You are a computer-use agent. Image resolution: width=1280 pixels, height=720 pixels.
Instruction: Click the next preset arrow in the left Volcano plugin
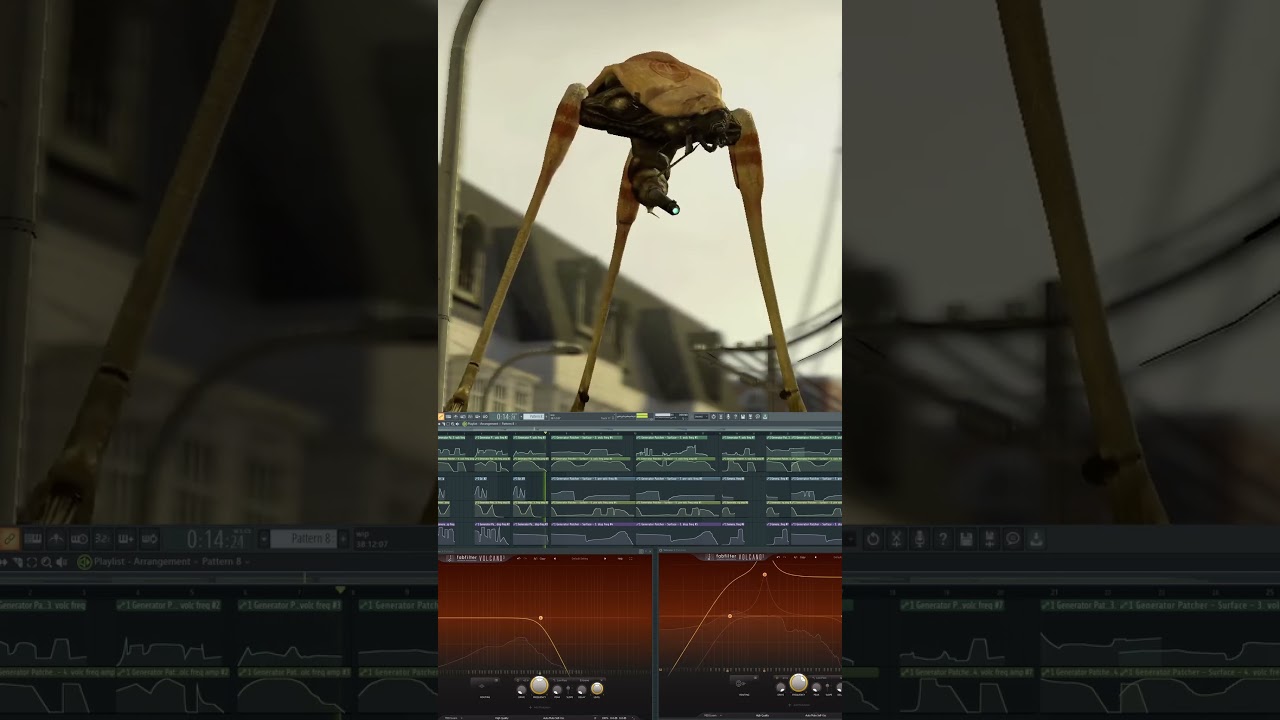[x=605, y=558]
